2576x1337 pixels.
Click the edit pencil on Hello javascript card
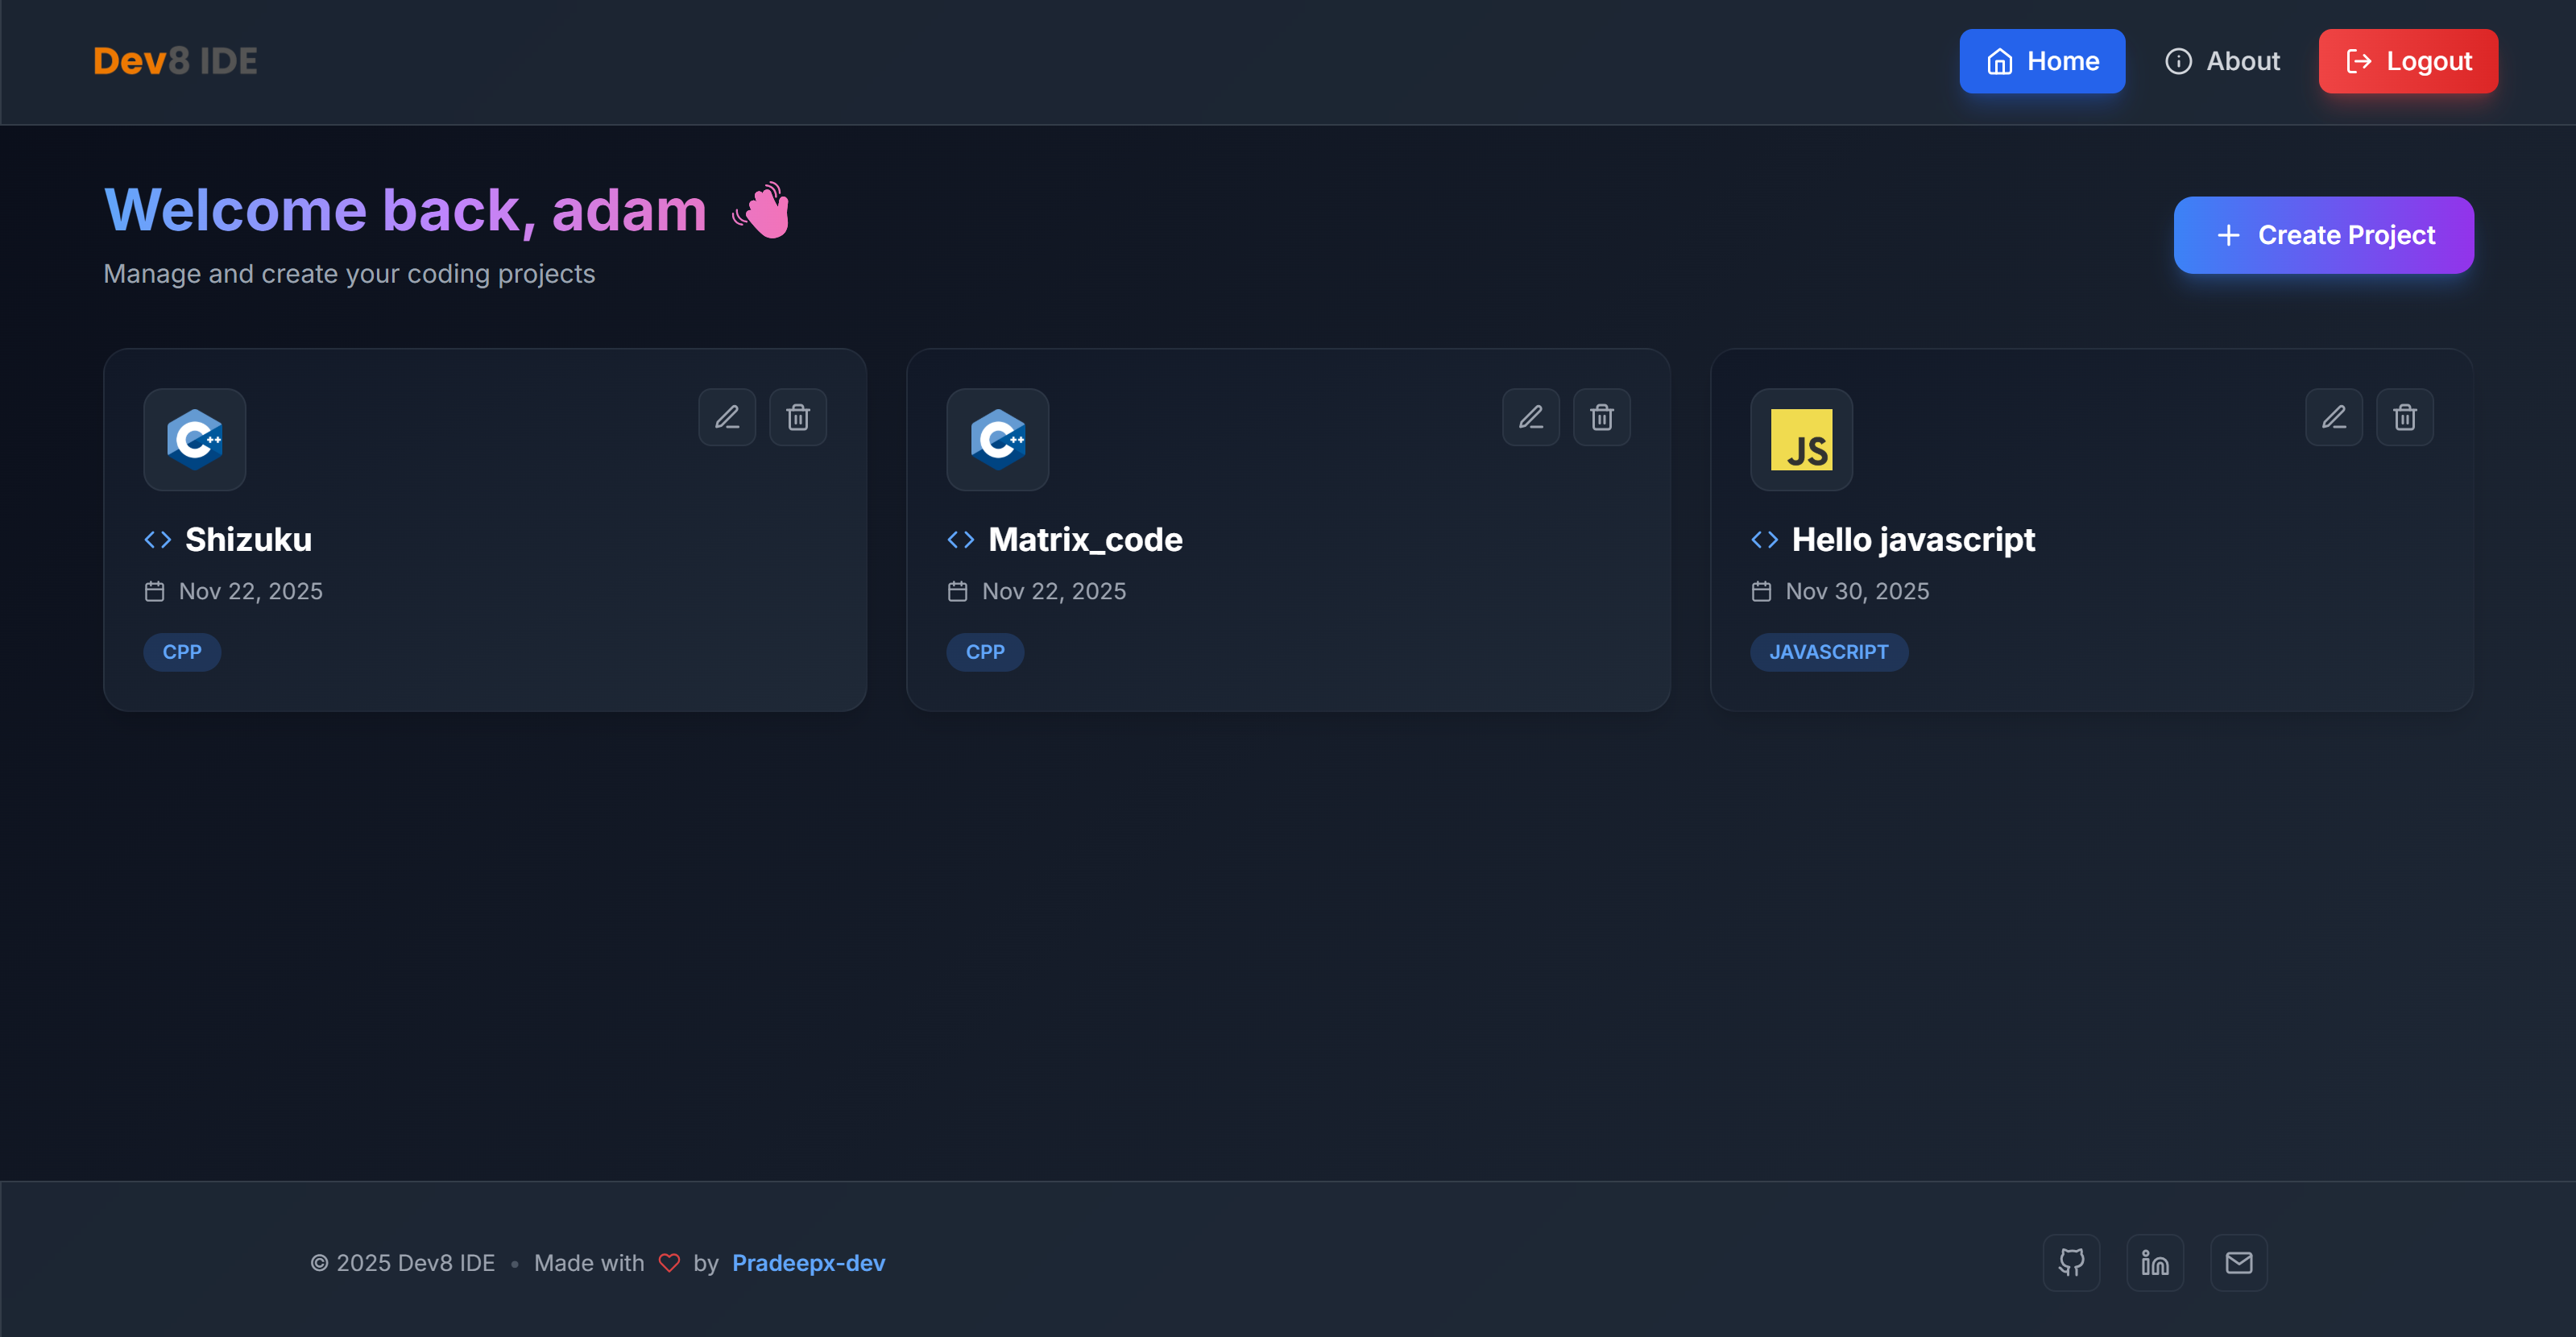(2334, 417)
